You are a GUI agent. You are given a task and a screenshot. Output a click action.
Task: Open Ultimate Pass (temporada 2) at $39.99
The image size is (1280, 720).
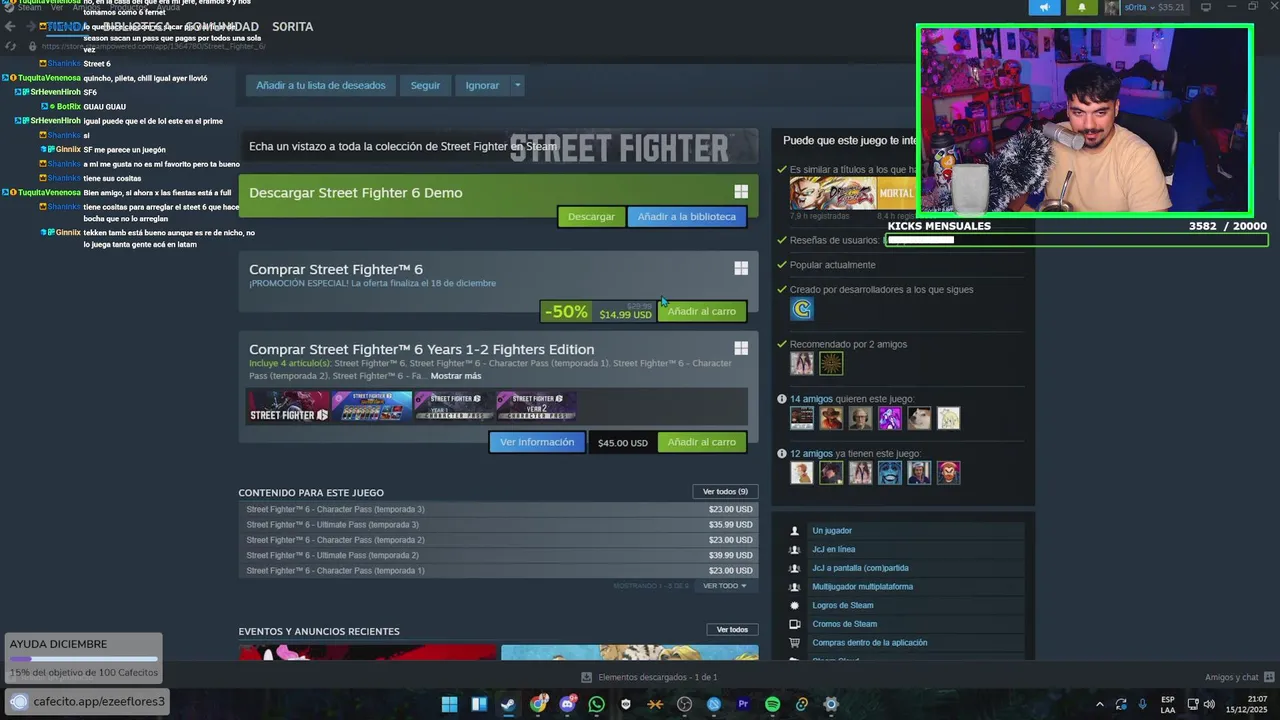[499, 555]
